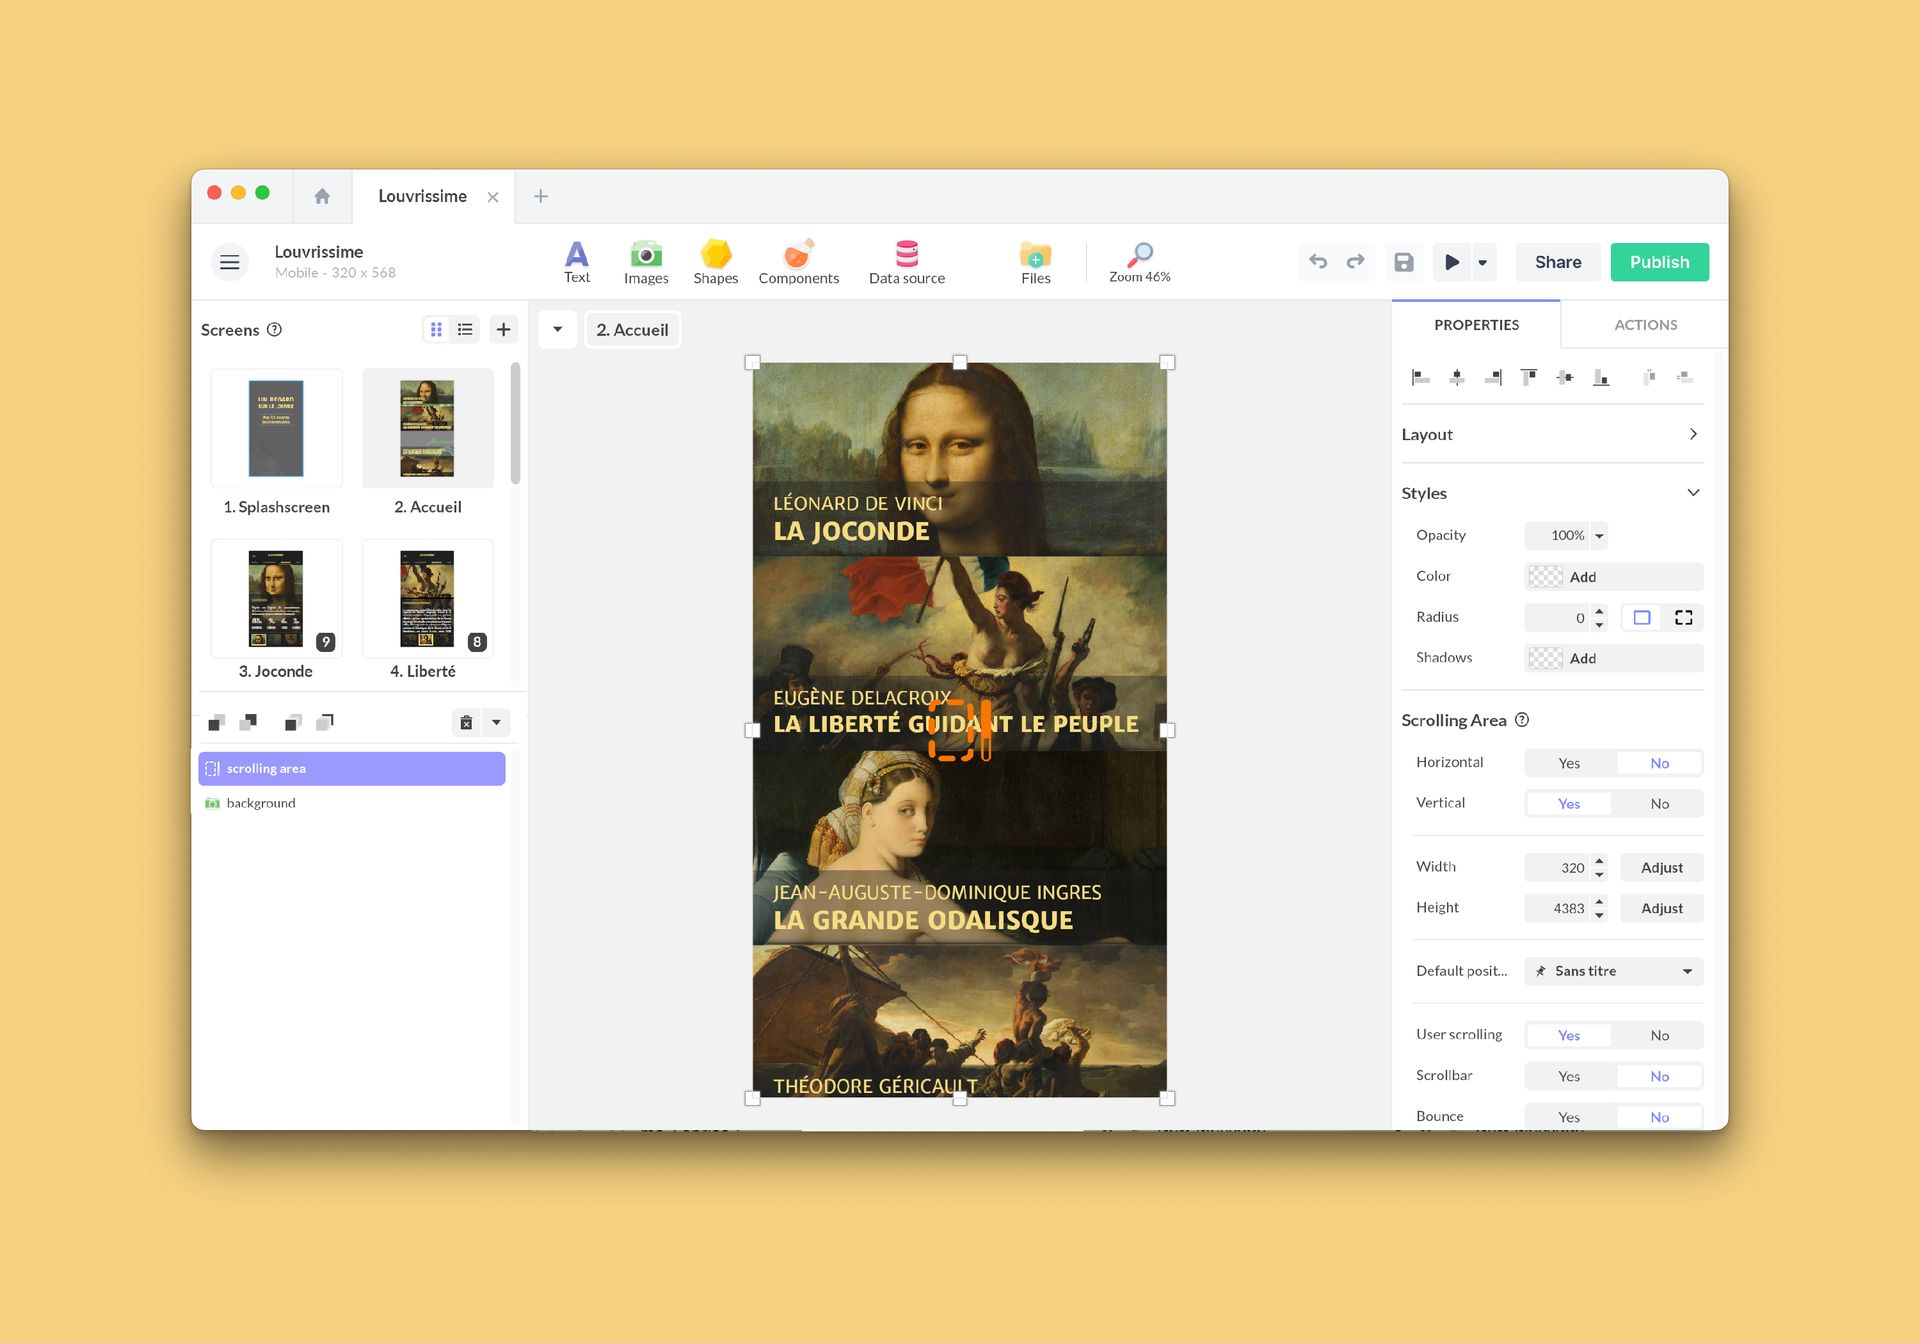Viewport: 1920px width, 1343px height.
Task: Click the Undo arrow icon
Action: tap(1317, 262)
